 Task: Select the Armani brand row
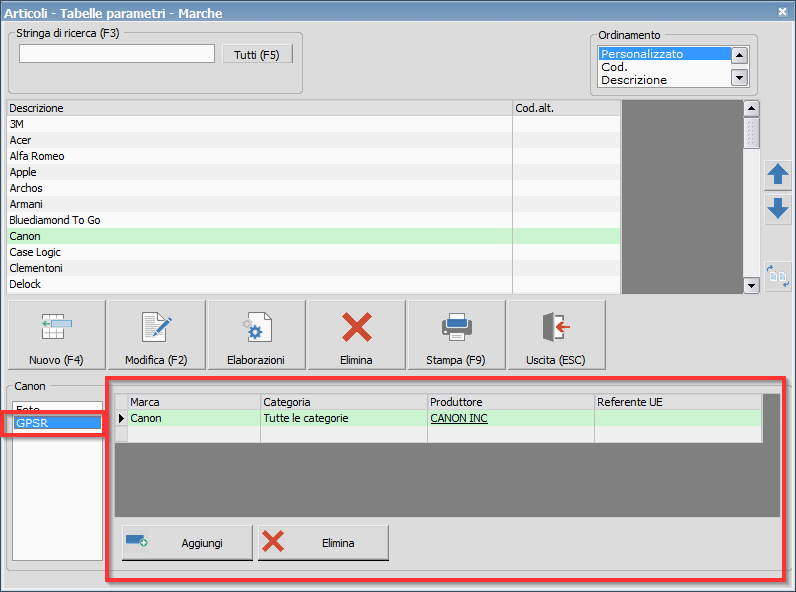point(314,204)
